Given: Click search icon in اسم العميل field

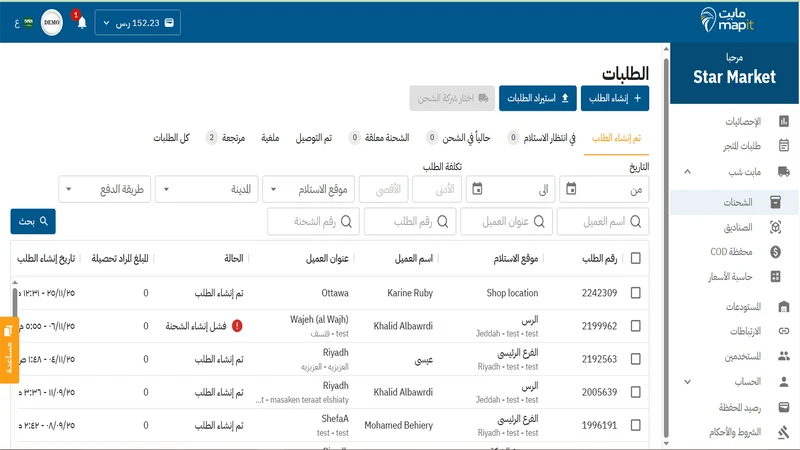Looking at the screenshot, I should (636, 221).
